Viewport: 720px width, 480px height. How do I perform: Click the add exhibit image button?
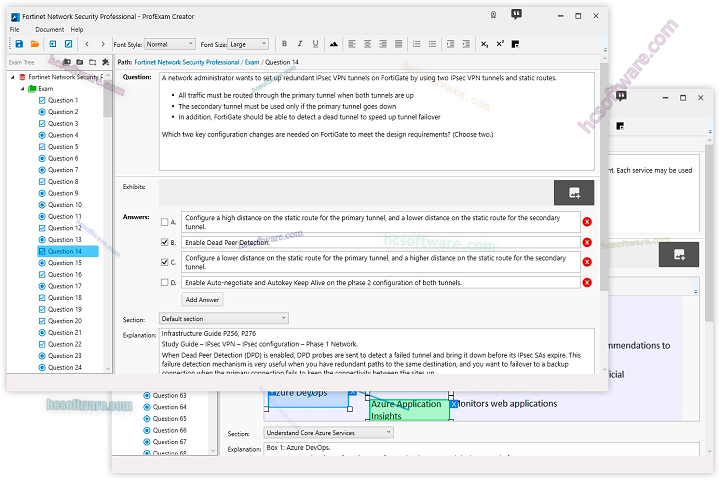[x=574, y=192]
